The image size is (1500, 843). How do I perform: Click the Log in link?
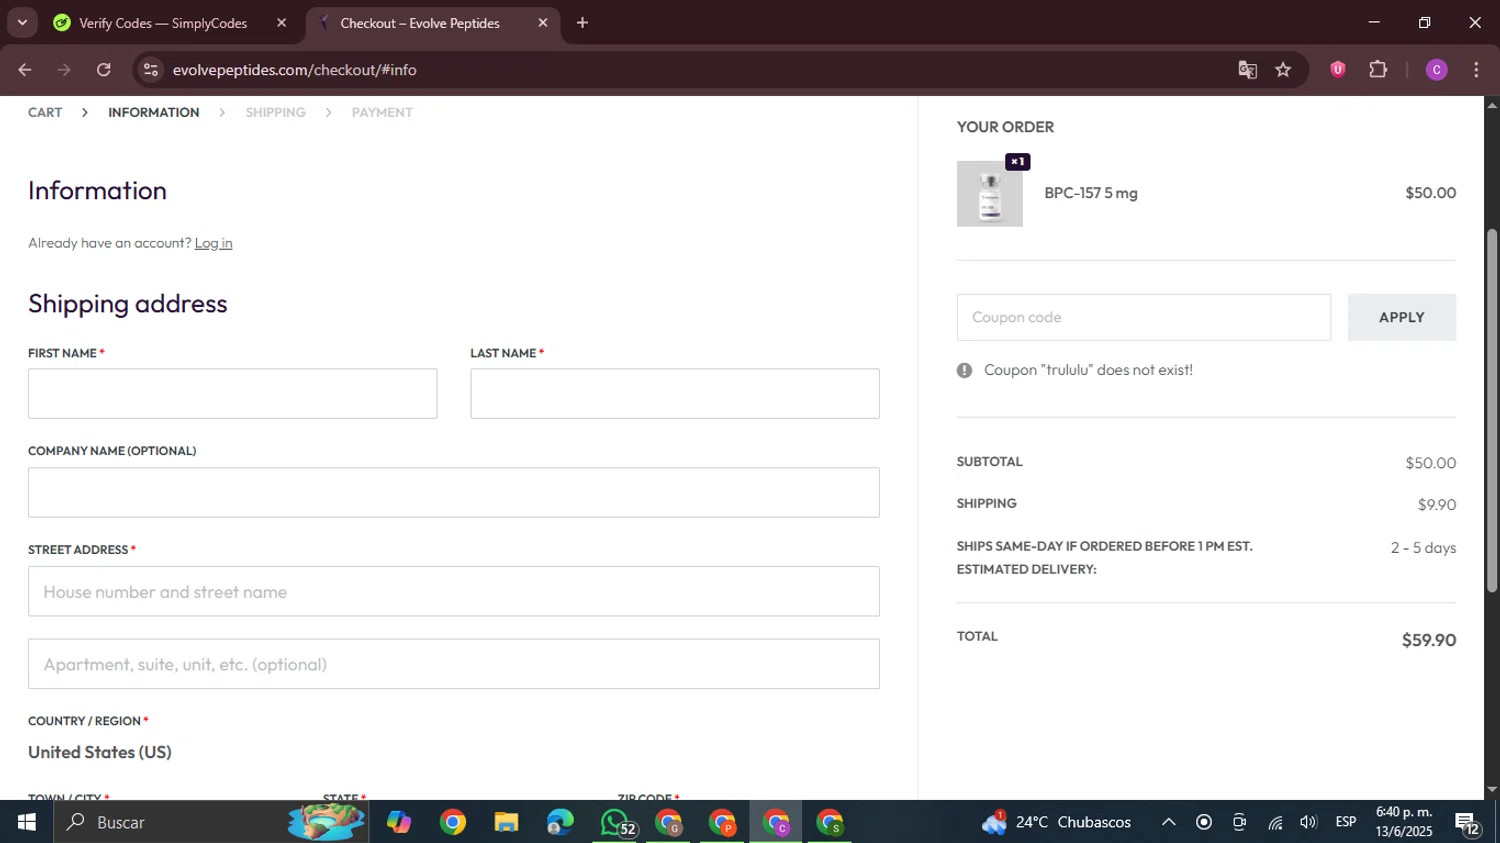(213, 243)
